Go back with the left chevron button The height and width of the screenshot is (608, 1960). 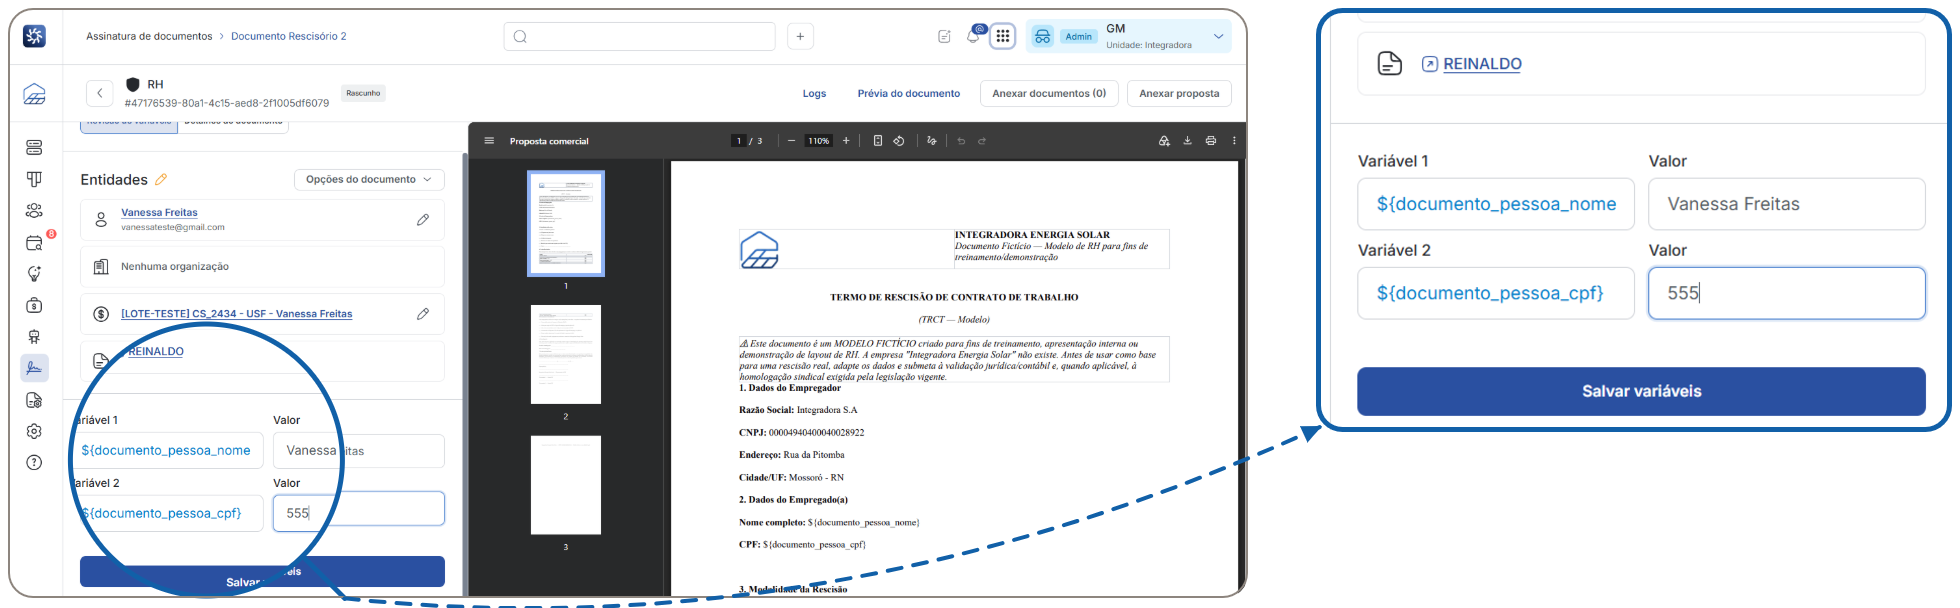tap(99, 93)
